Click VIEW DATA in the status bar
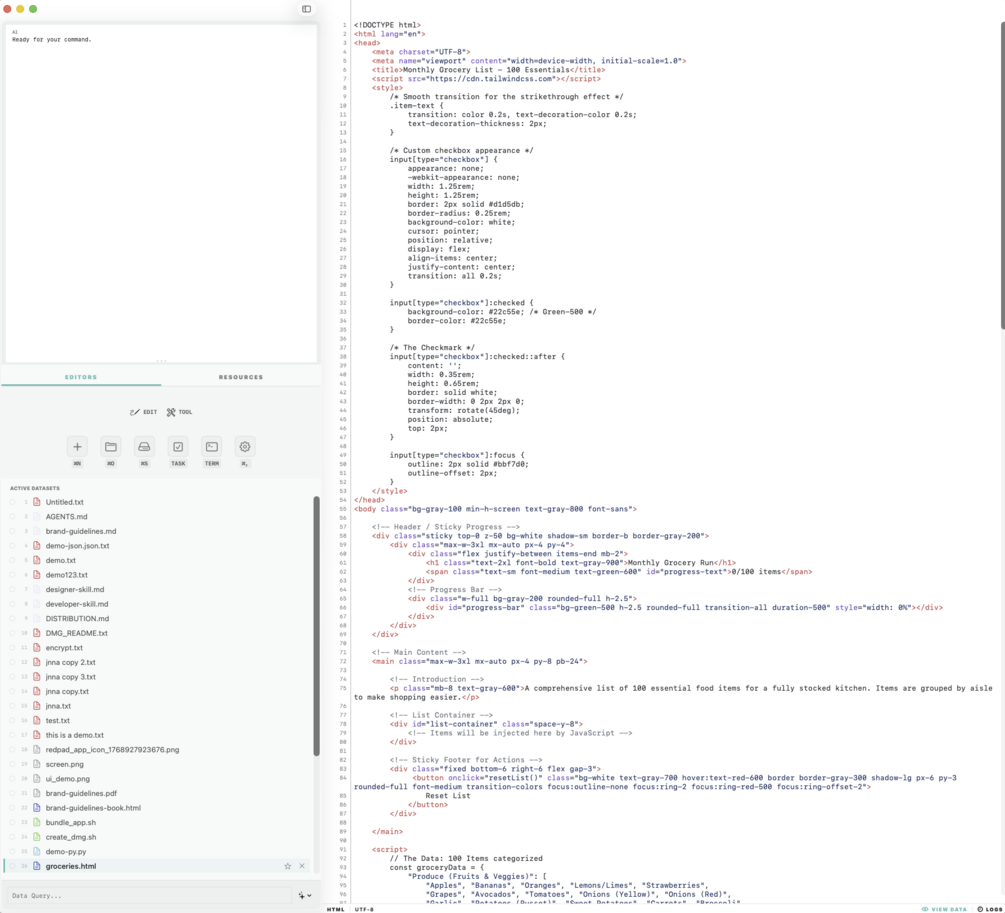 (x=944, y=909)
